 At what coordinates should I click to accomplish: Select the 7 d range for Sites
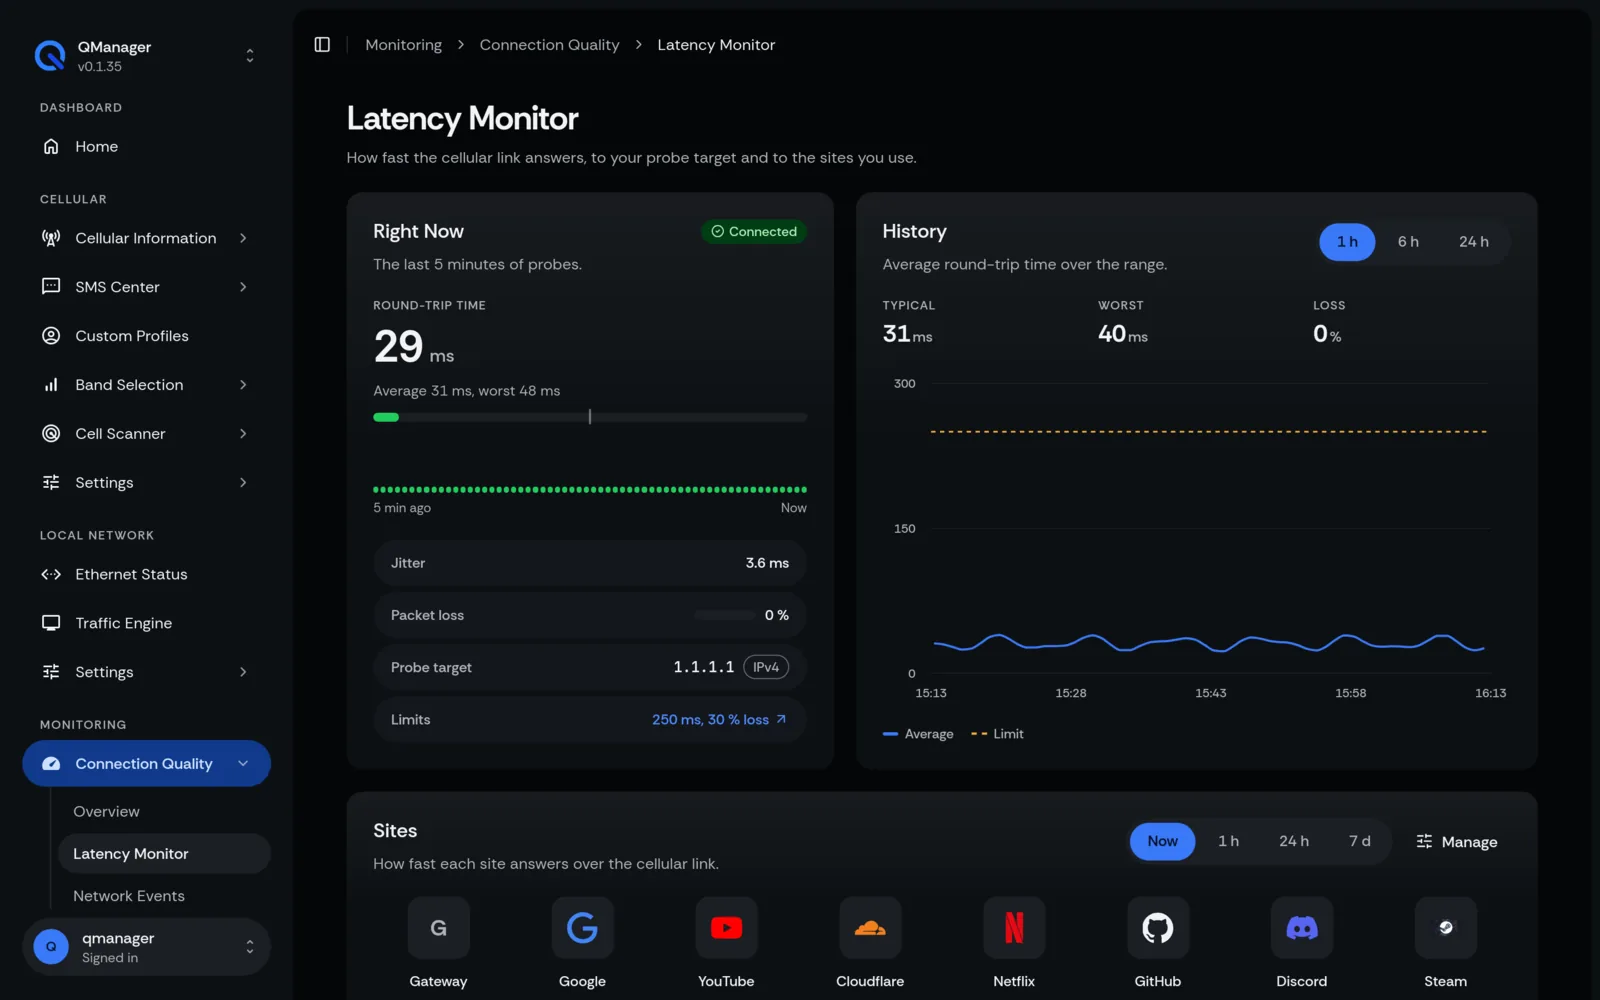pyautogui.click(x=1359, y=842)
